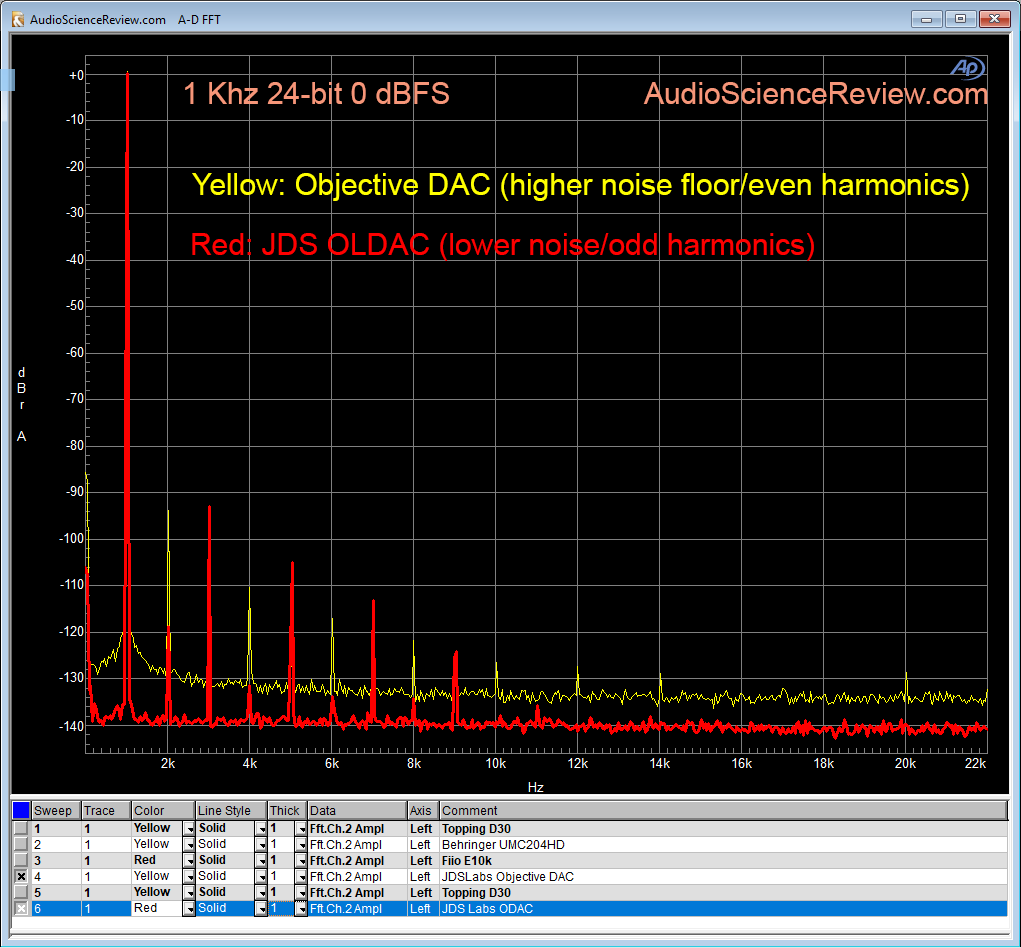Screen dimensions: 1021x948
Task: Click the AudioScienceReview.com annotation in the graph
Action: 816,94
